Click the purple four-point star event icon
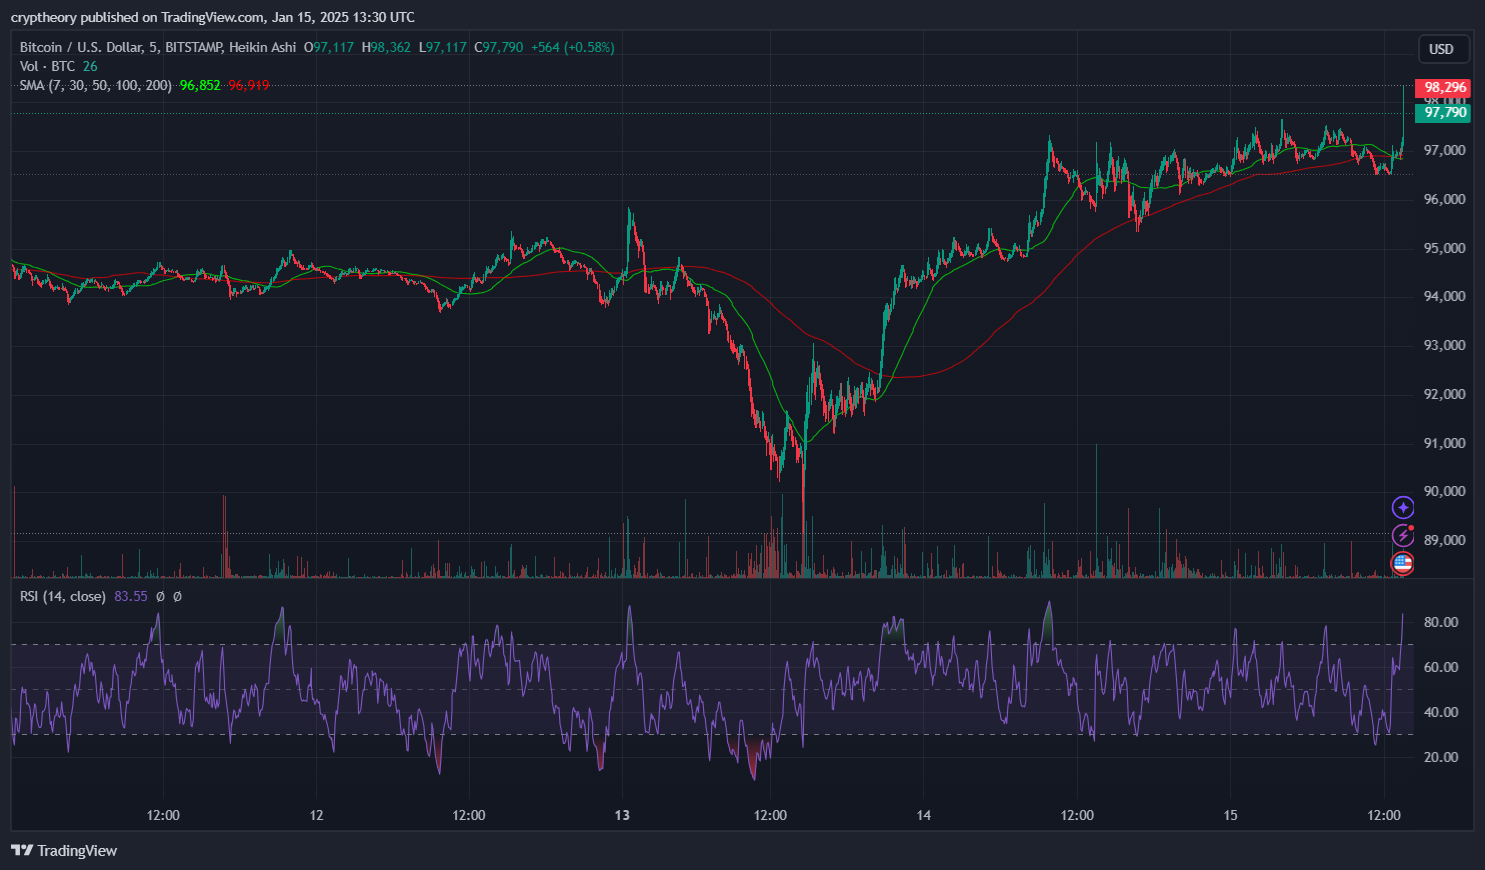The height and width of the screenshot is (870, 1485). [x=1403, y=508]
